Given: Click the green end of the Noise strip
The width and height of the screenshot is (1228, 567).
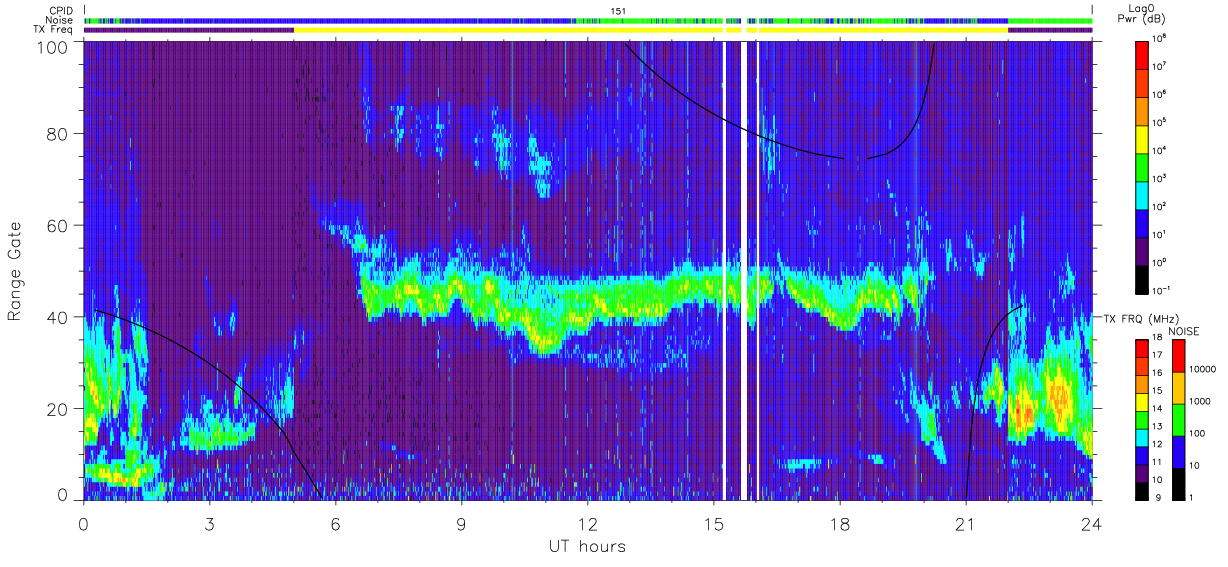Looking at the screenshot, I should pos(1049,20).
